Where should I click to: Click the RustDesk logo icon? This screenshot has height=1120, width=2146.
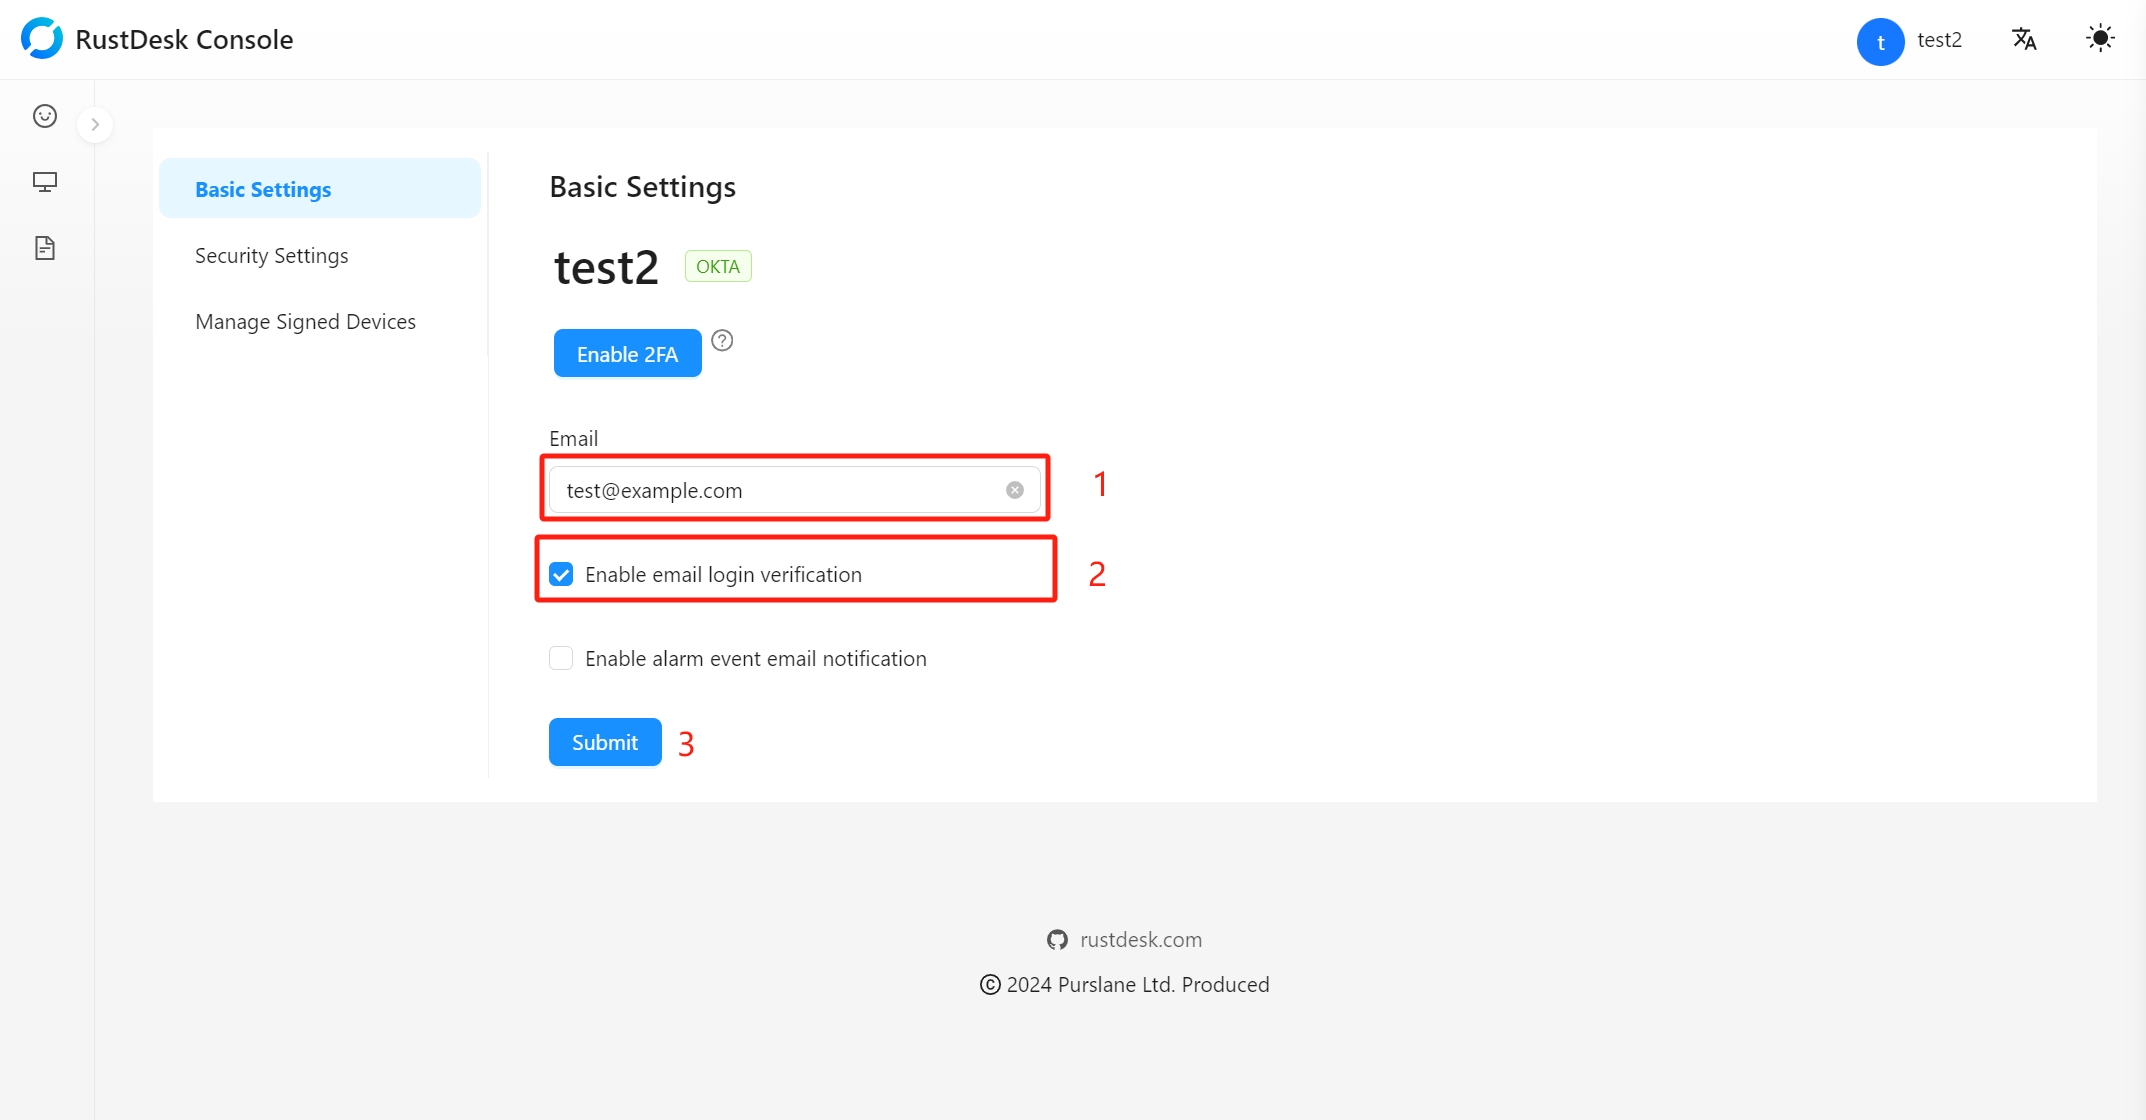click(x=41, y=39)
